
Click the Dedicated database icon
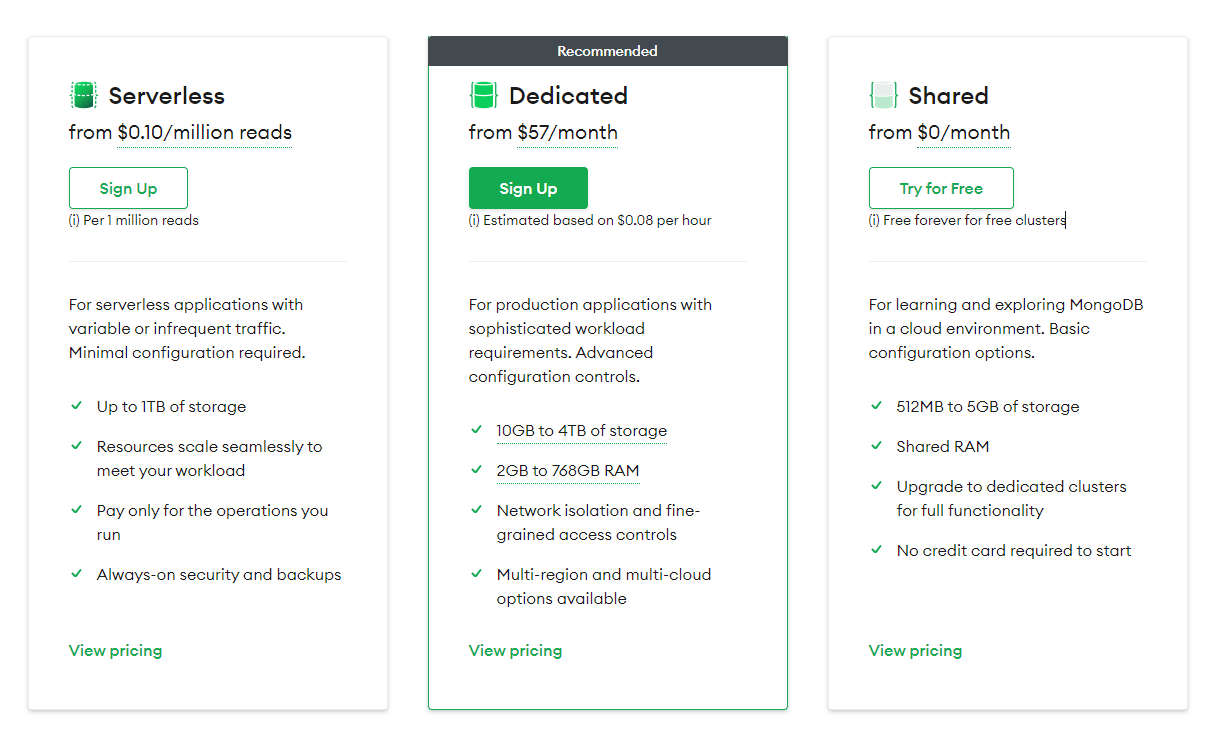click(484, 95)
